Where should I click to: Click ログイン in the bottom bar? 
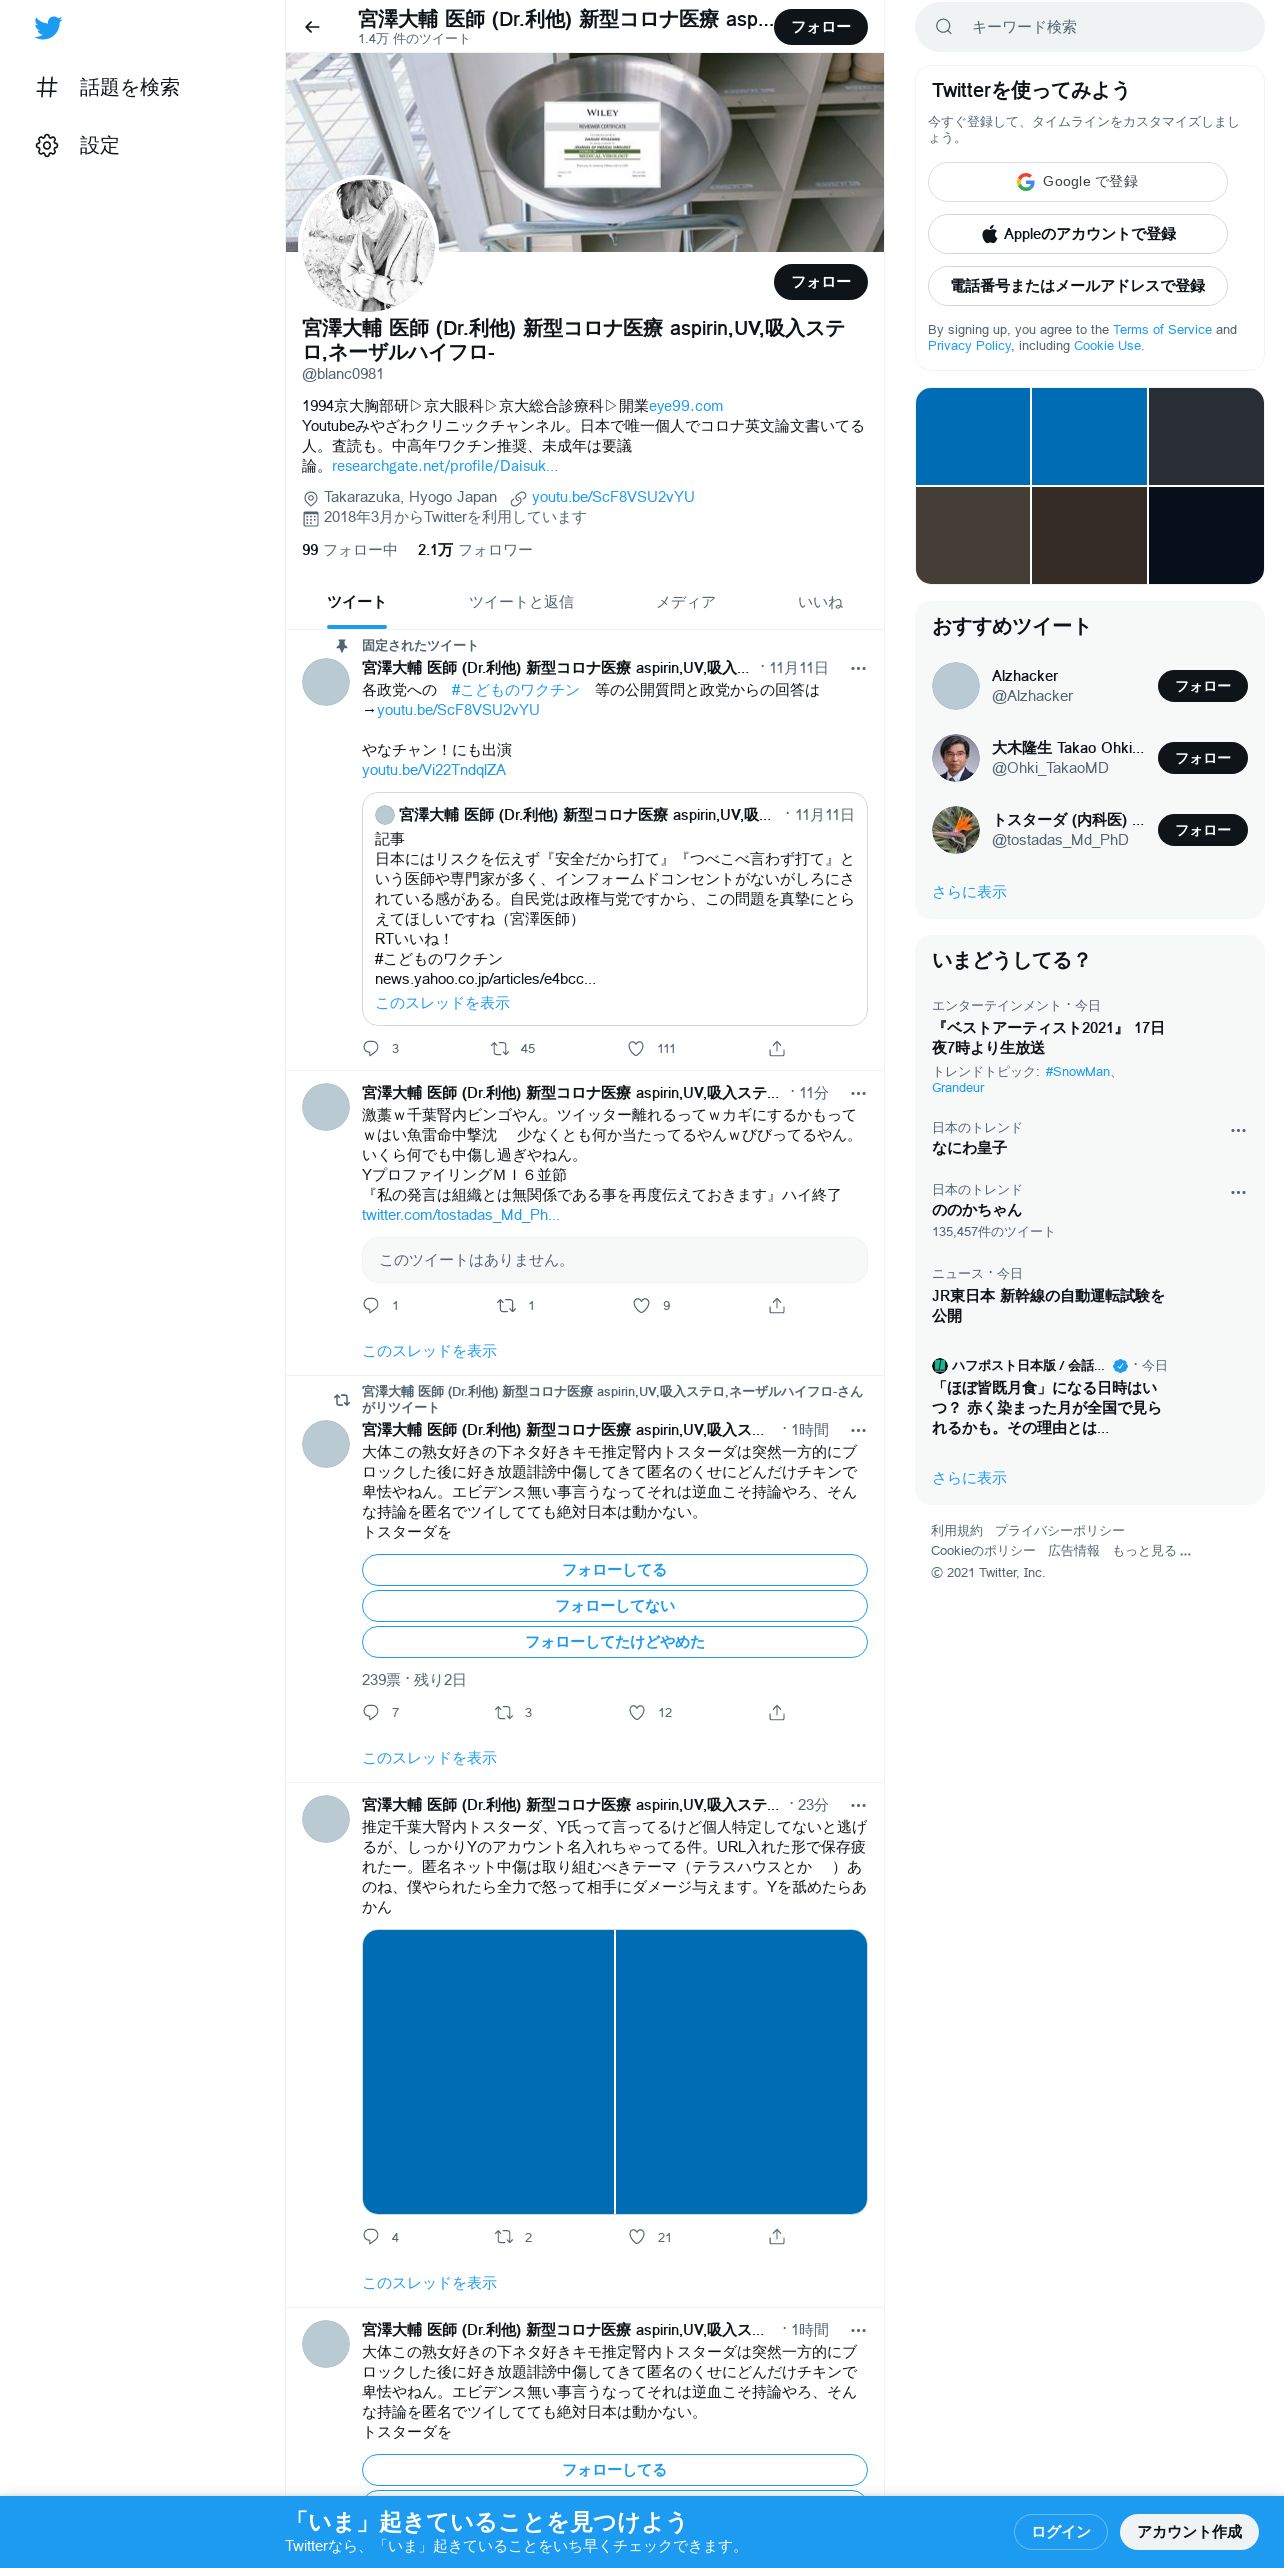1060,2532
